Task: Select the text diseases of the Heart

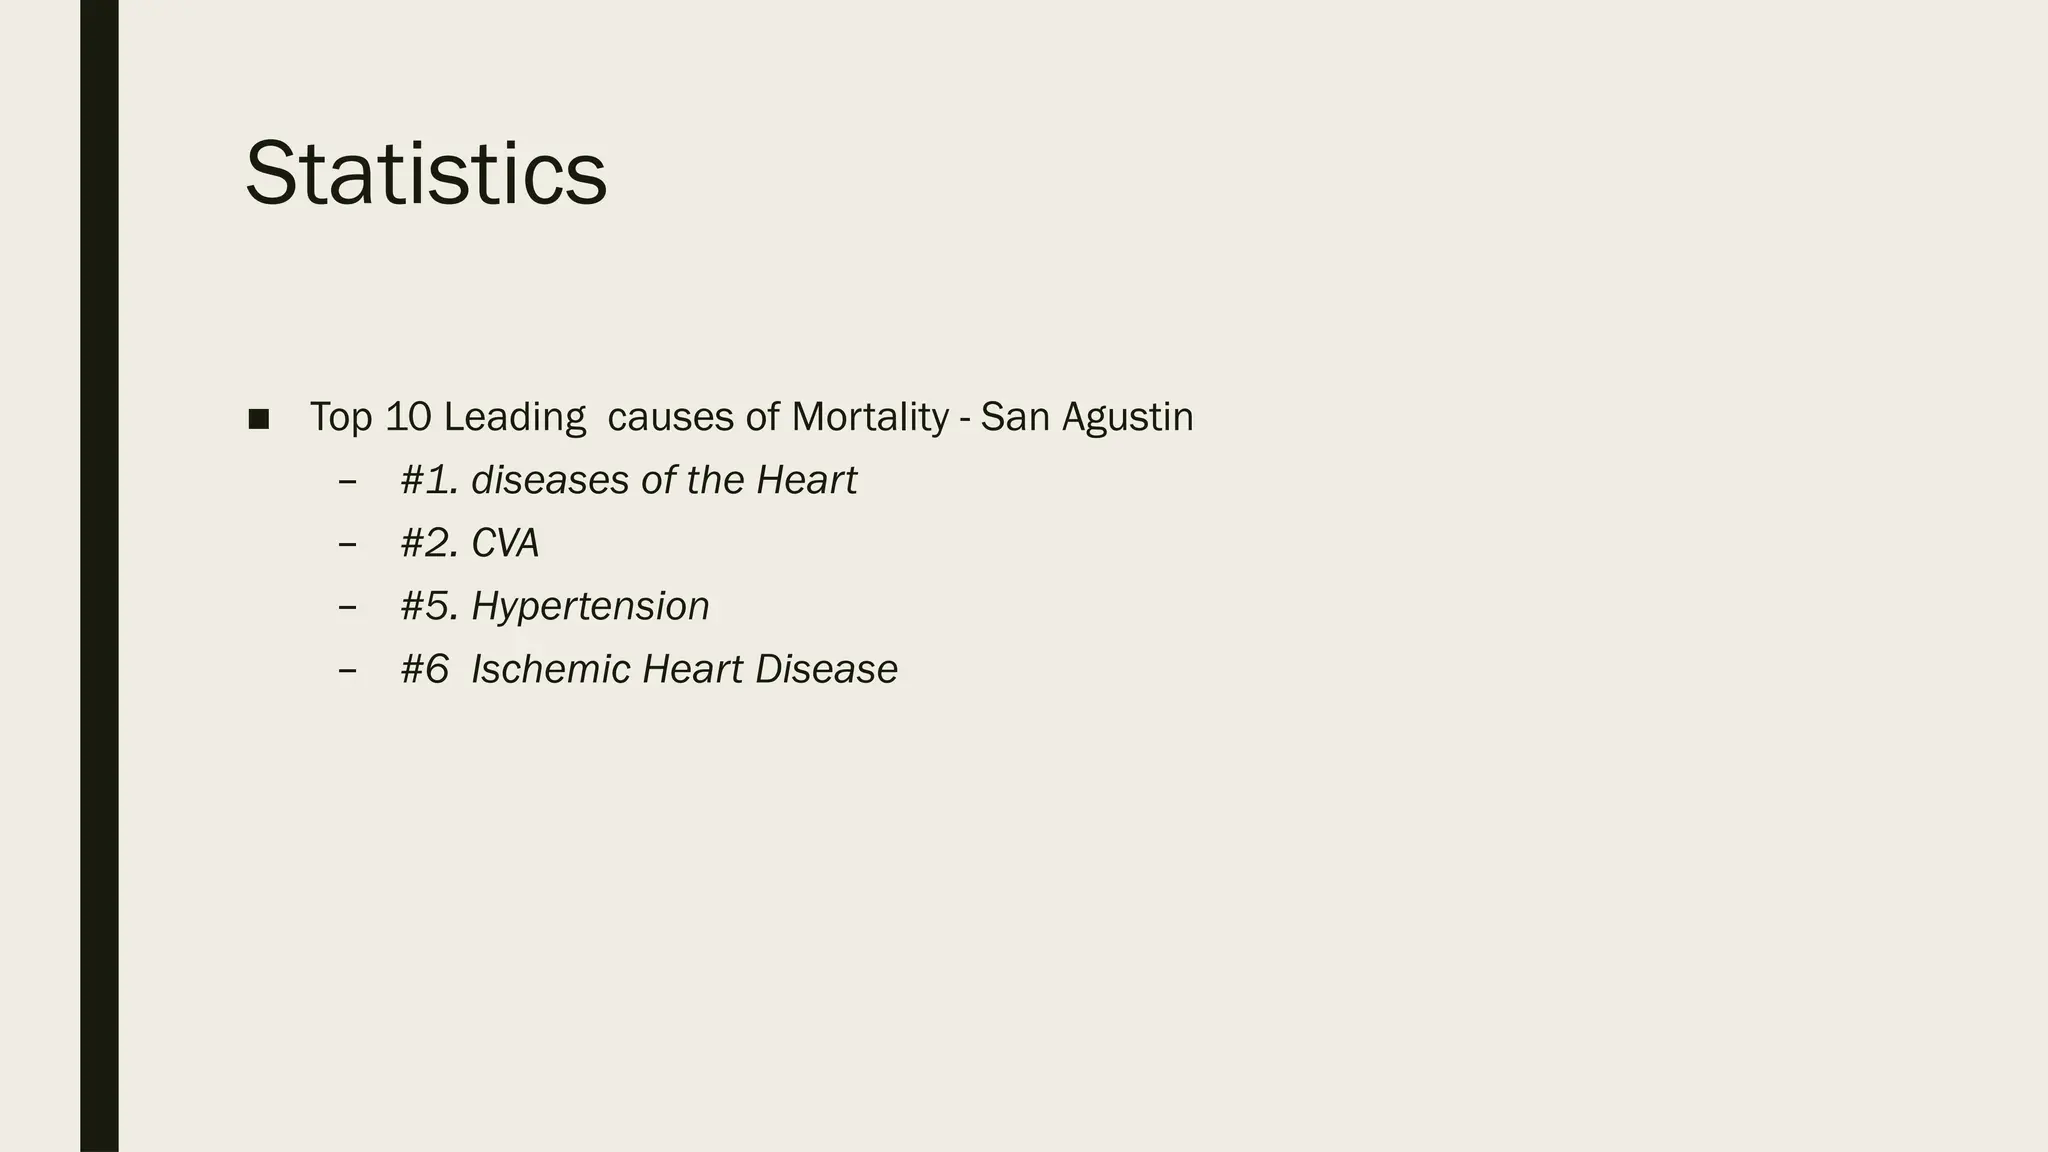Action: 664,480
